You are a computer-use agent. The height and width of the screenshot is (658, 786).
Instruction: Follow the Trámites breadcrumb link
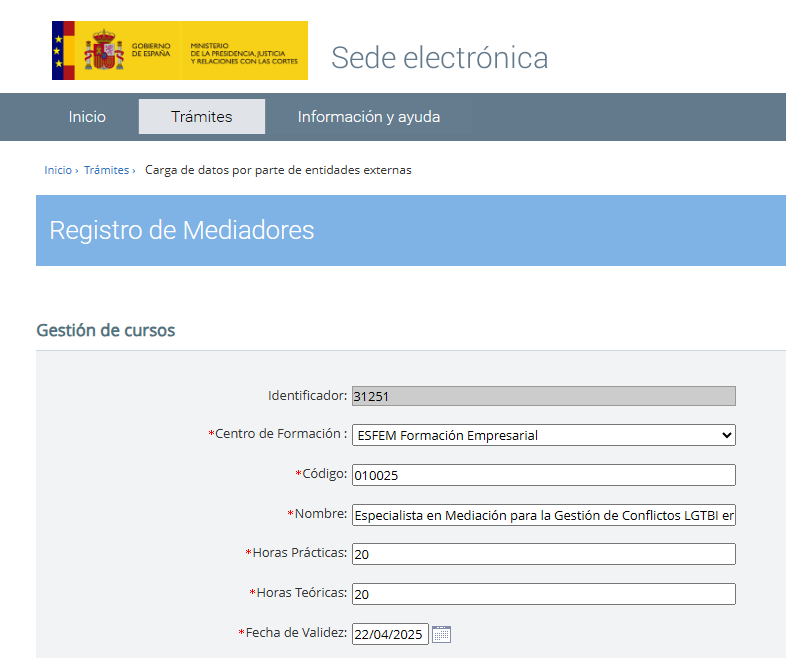point(106,170)
